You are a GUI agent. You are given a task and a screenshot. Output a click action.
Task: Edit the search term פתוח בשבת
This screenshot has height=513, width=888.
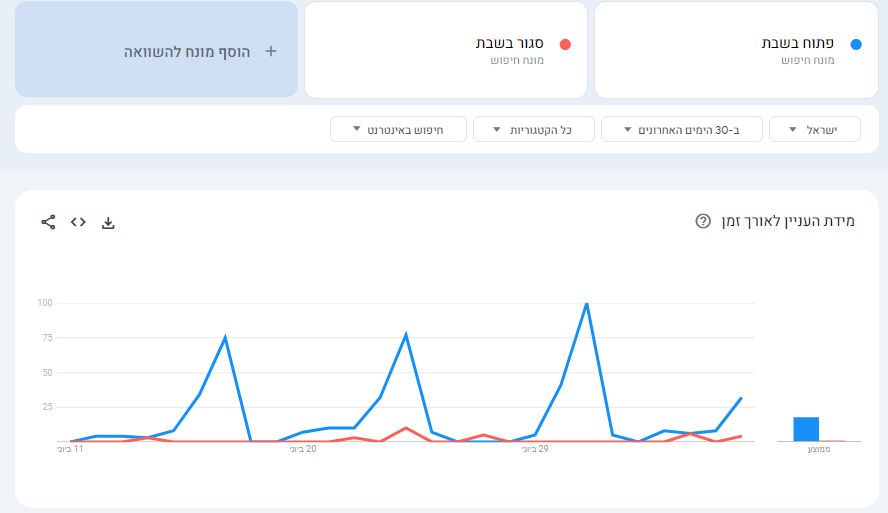(798, 43)
